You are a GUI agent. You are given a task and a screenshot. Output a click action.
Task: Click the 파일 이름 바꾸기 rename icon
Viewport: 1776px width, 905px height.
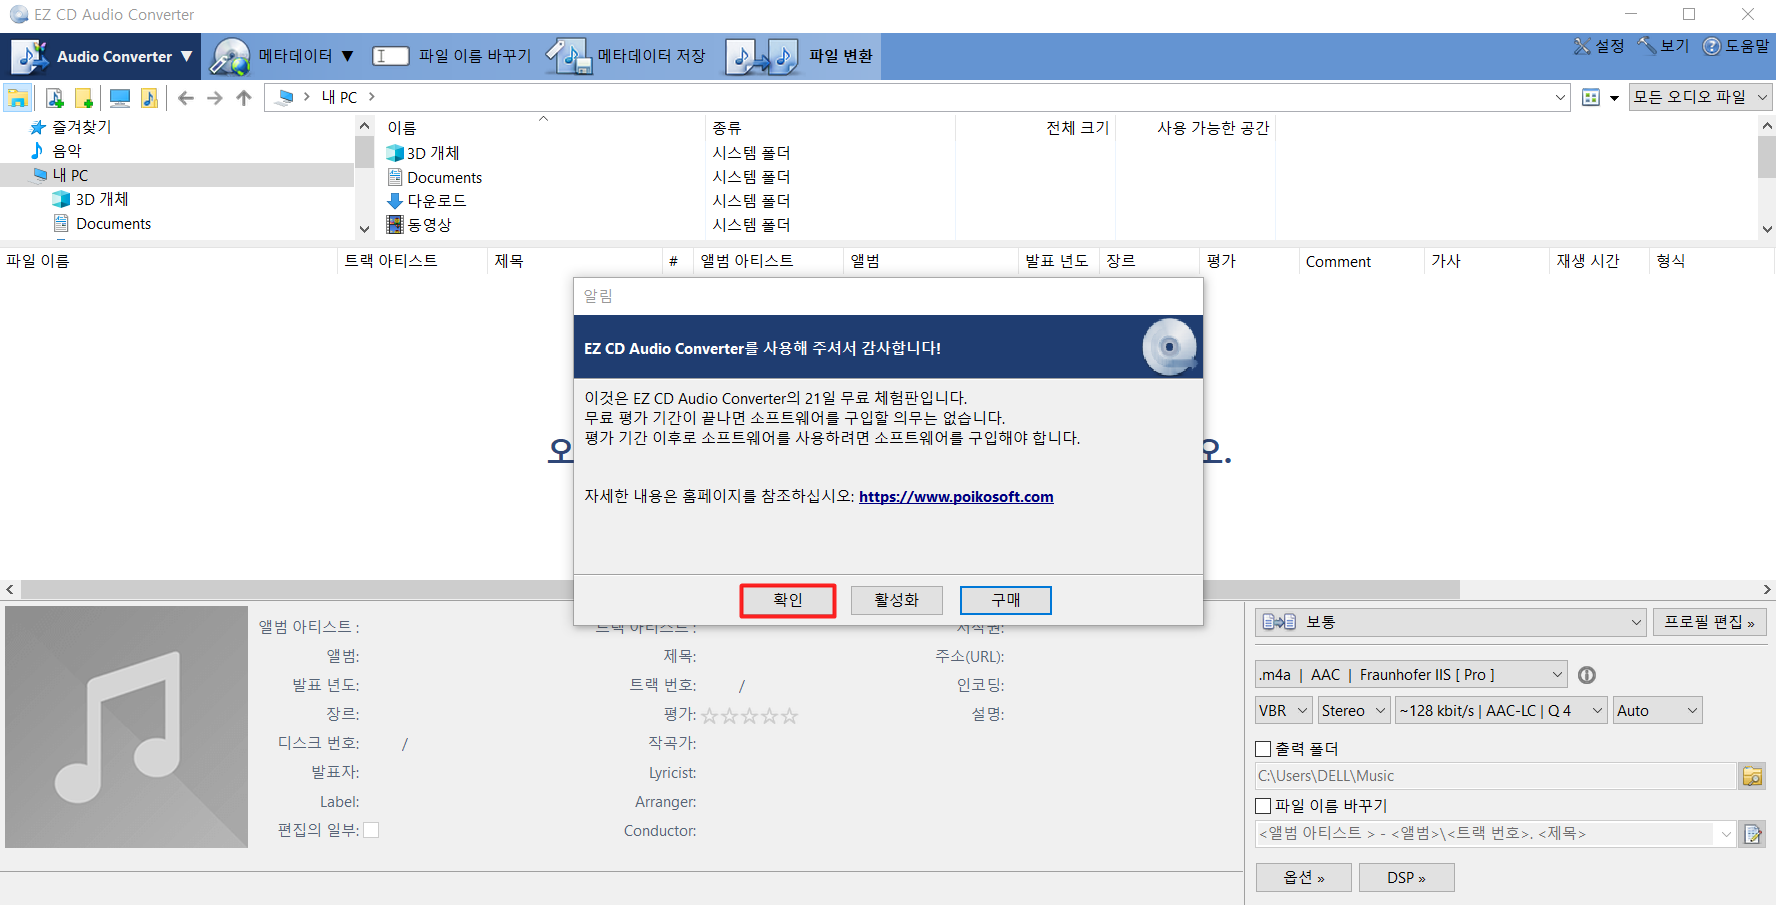coord(391,56)
